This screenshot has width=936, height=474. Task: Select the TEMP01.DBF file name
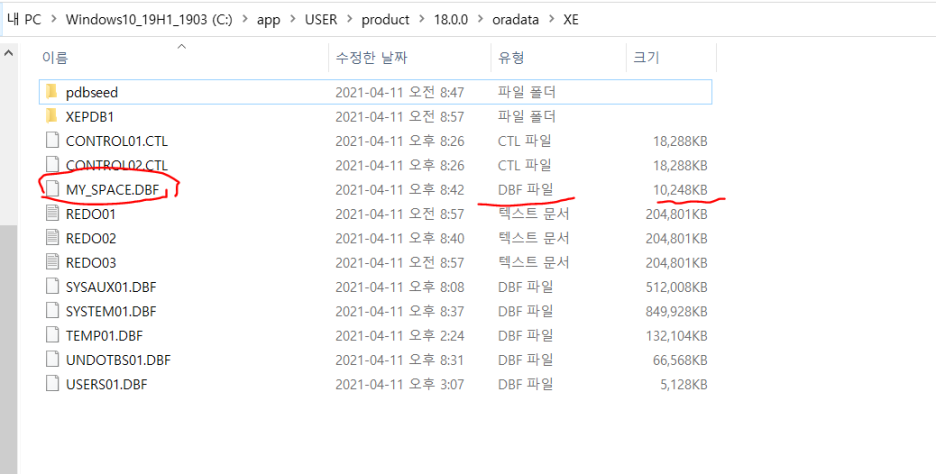(104, 336)
